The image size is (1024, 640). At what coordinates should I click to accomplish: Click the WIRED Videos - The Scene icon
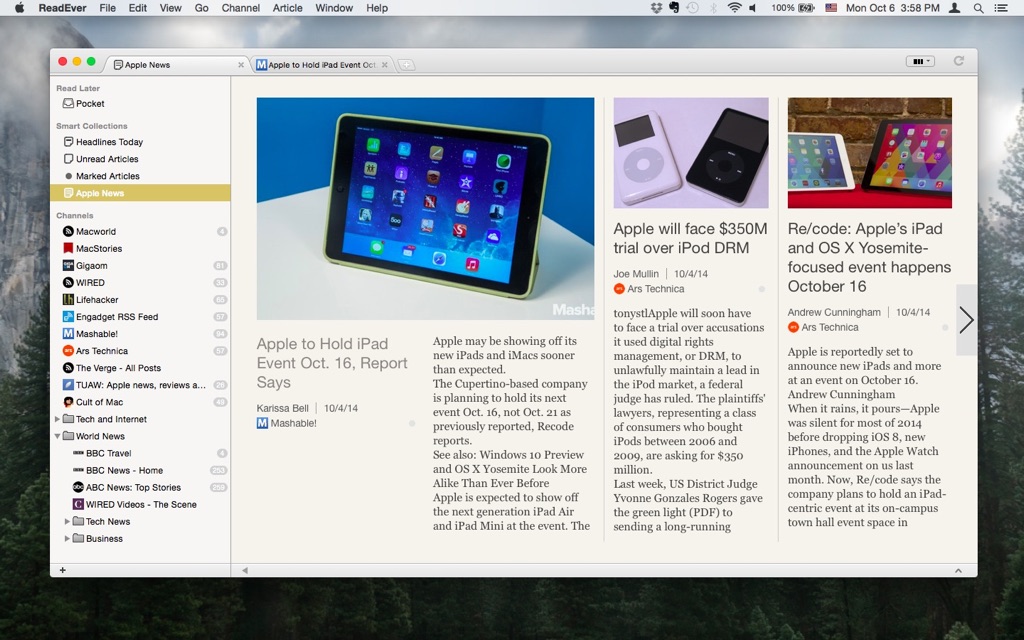pos(78,504)
